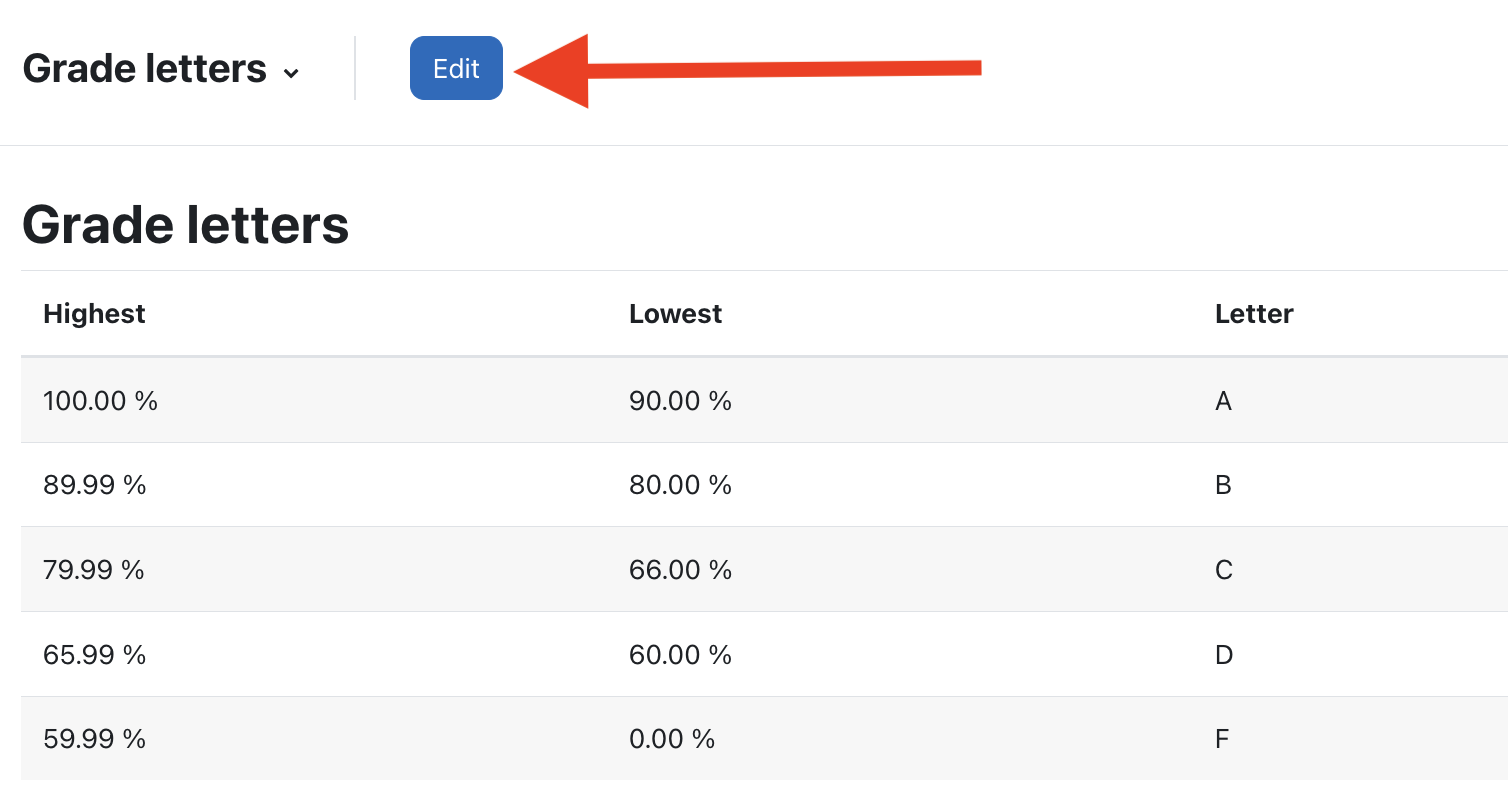1508x792 pixels.
Task: Click the 66.00 % lowest value
Action: tap(680, 570)
